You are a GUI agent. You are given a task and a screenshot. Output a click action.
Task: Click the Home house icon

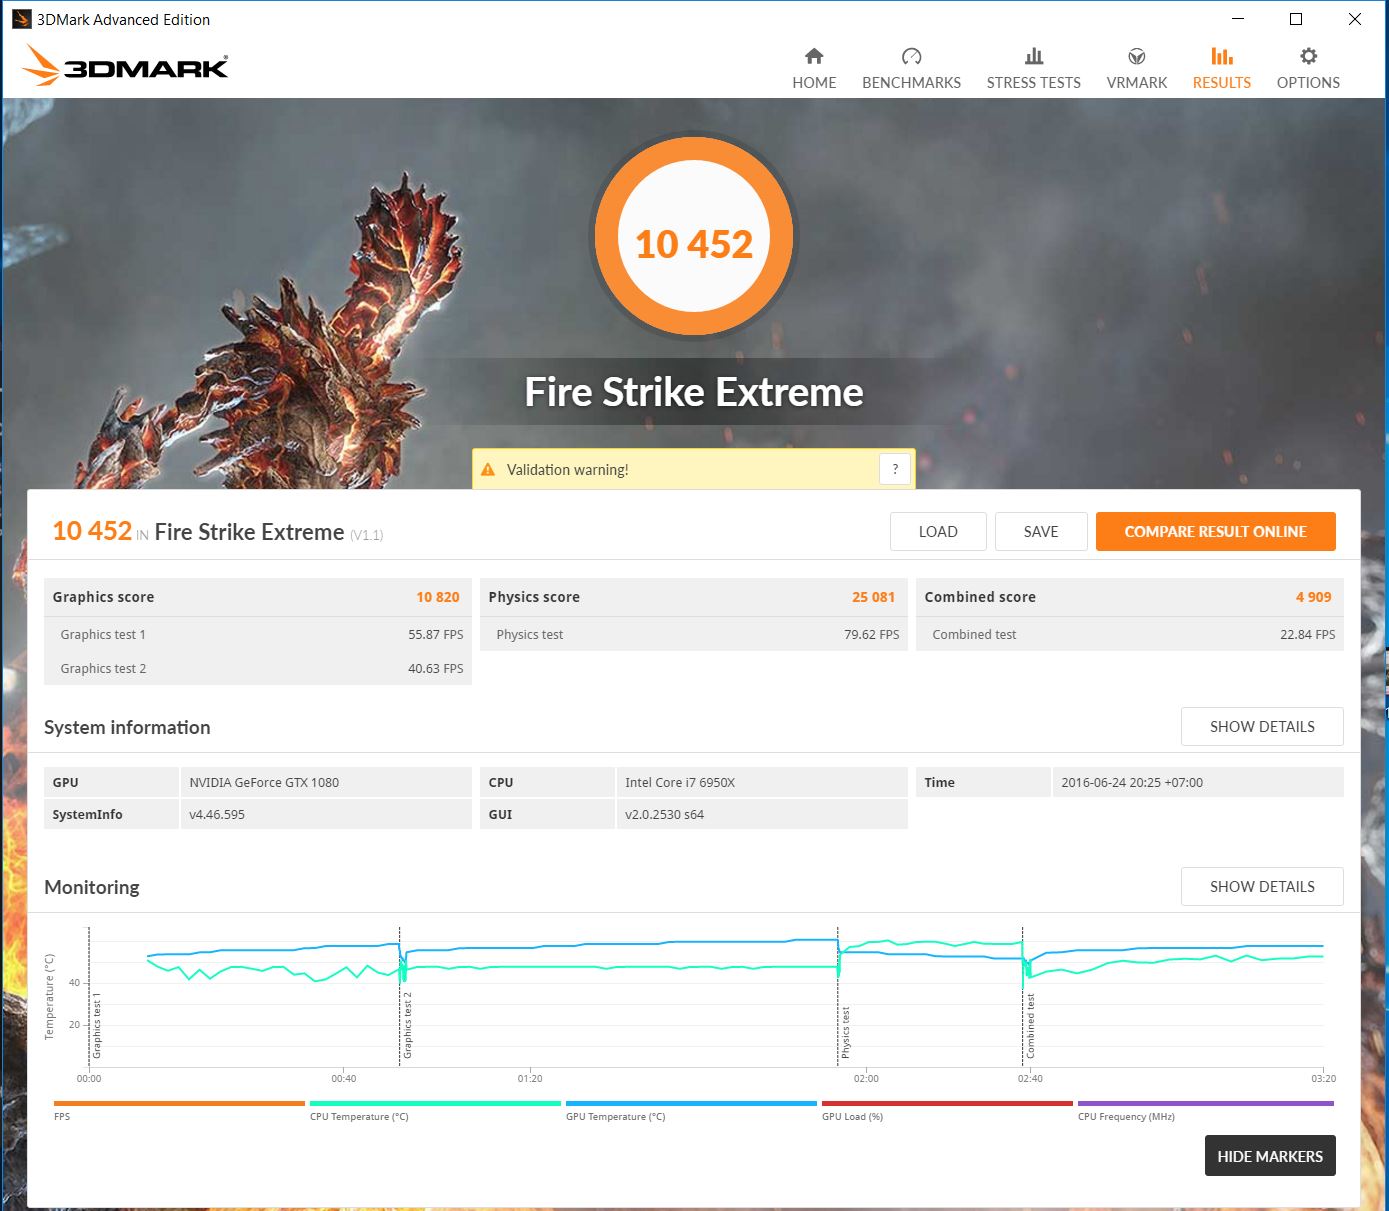(814, 56)
